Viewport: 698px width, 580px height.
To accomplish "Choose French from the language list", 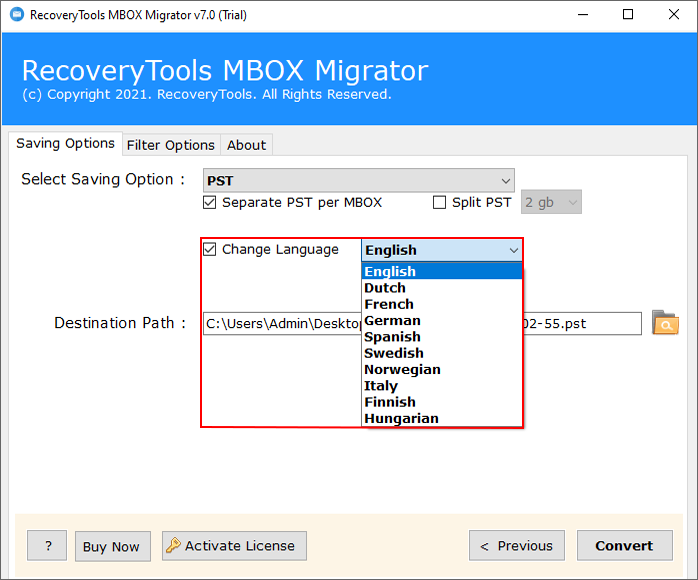I will tap(442, 304).
